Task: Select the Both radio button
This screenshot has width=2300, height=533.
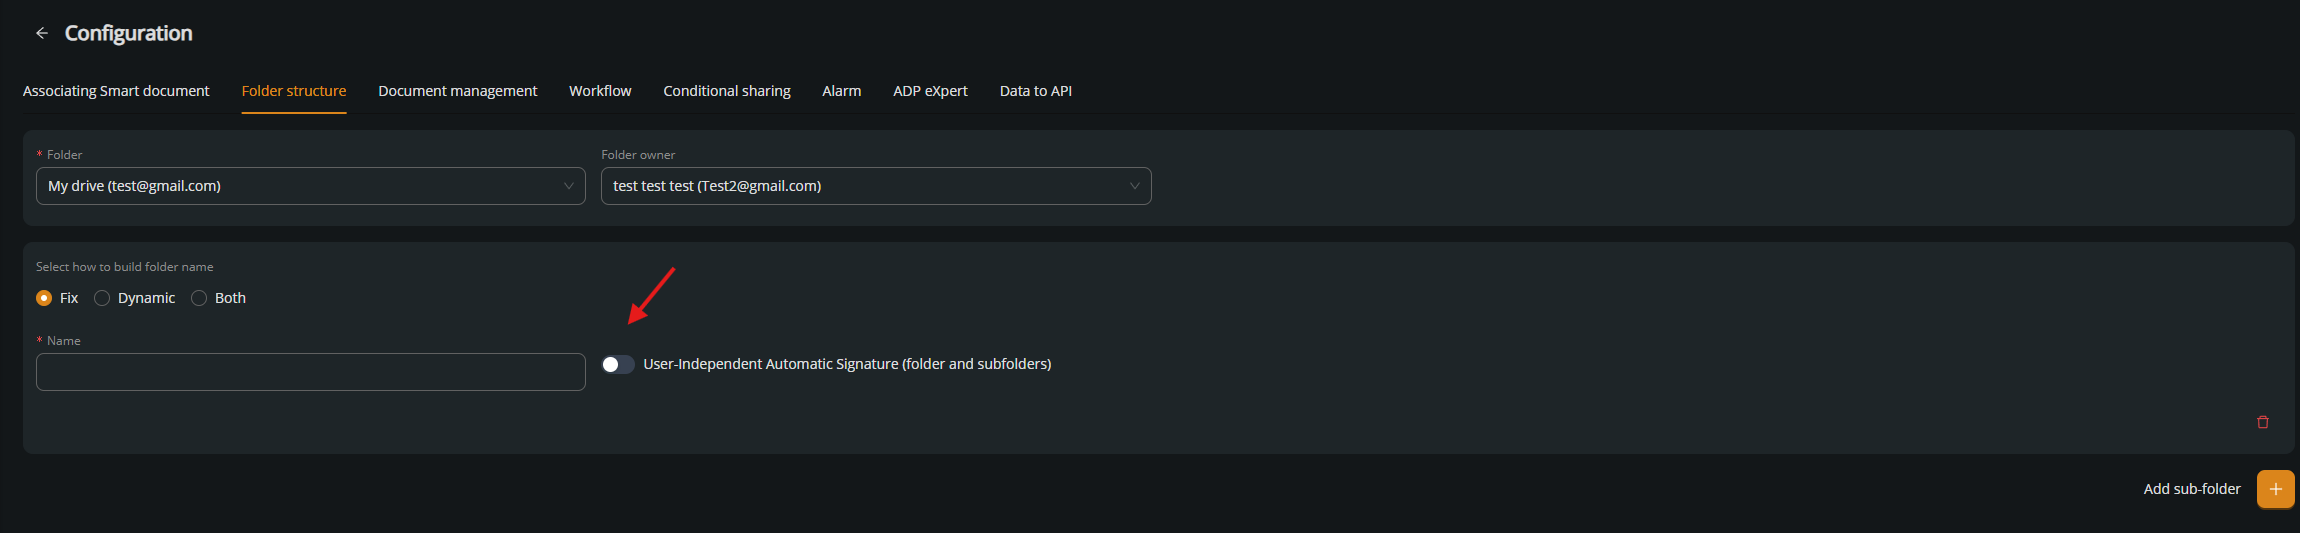Action: (x=199, y=298)
